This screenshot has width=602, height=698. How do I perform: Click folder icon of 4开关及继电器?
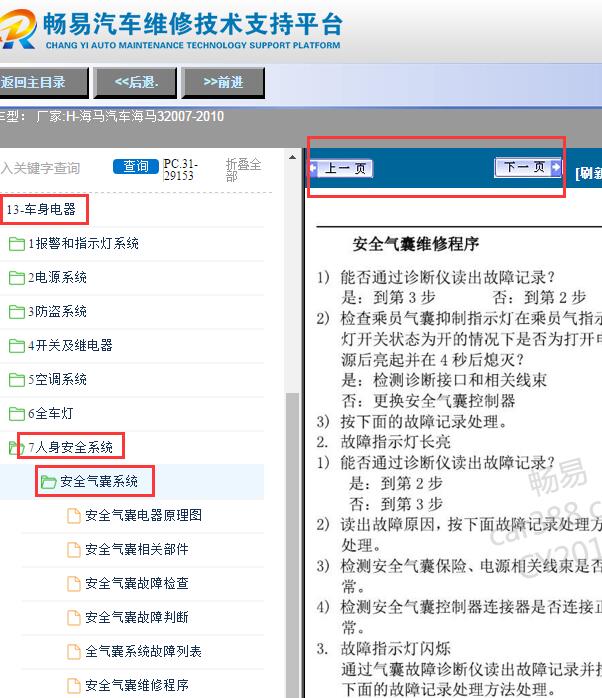pyautogui.click(x=17, y=345)
